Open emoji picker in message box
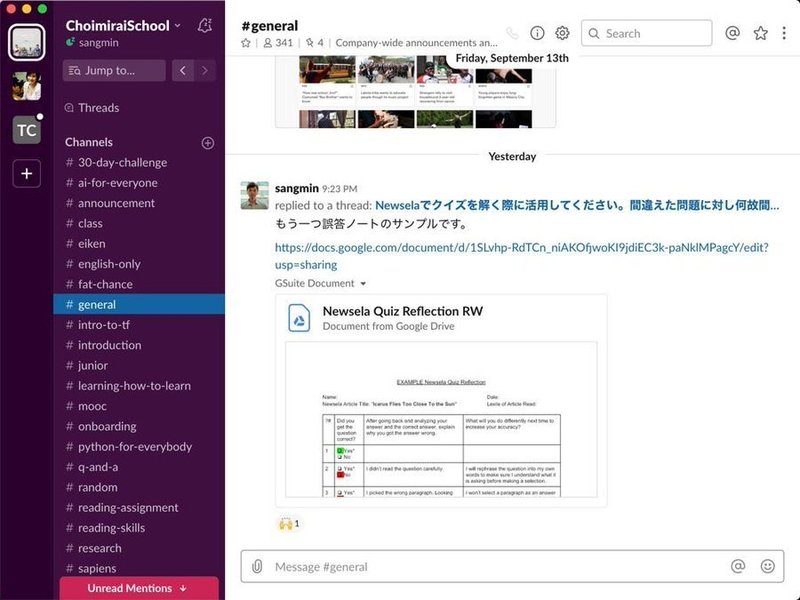Image resolution: width=800 pixels, height=600 pixels. [x=767, y=566]
